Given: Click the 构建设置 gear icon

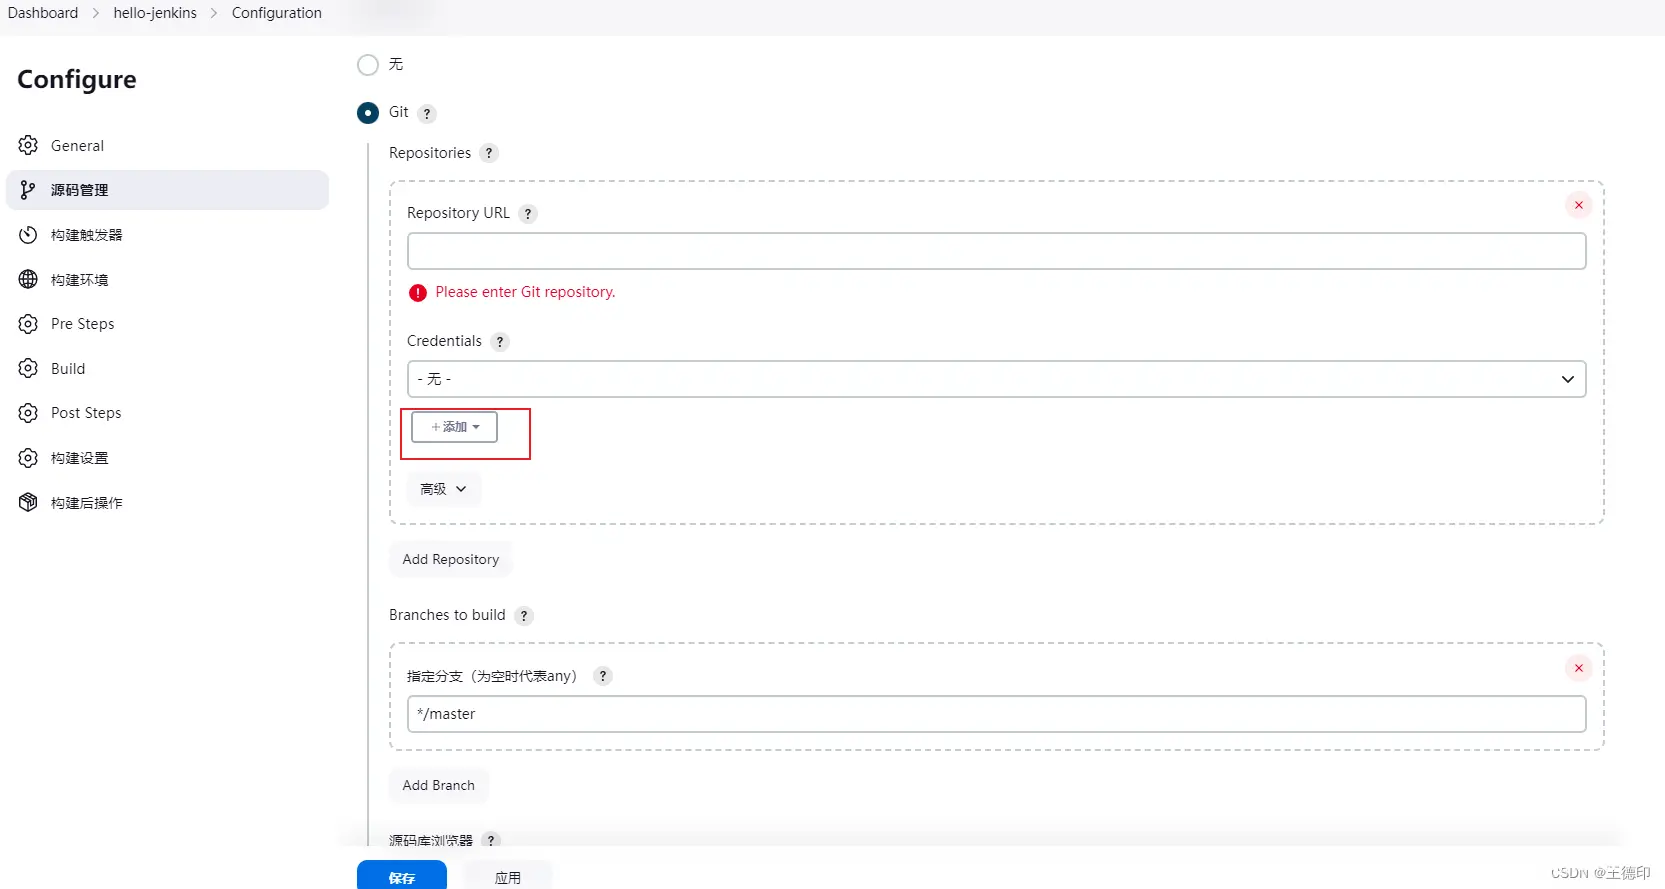Looking at the screenshot, I should coord(28,458).
